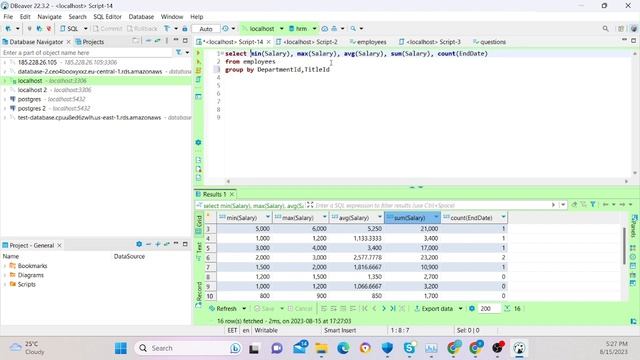
Task: Open min(Salary) column header dropdown
Action: [268, 217]
